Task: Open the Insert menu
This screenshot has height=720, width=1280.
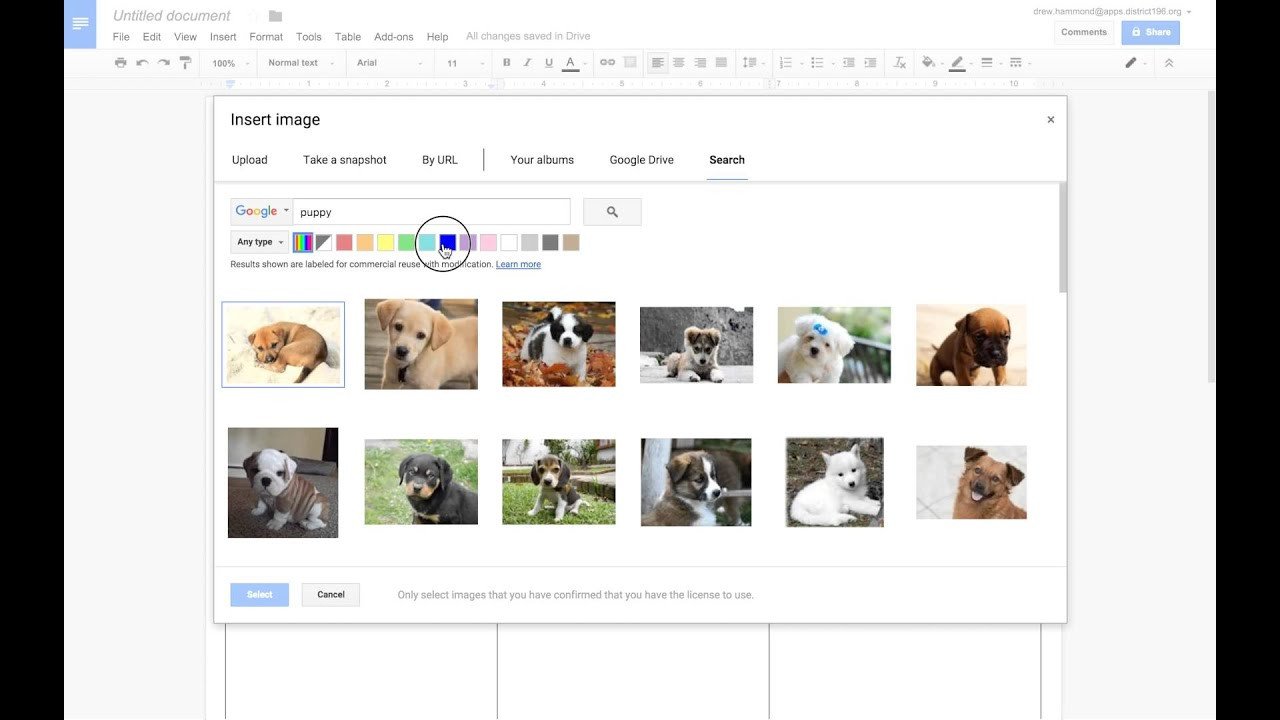Action: pyautogui.click(x=223, y=37)
